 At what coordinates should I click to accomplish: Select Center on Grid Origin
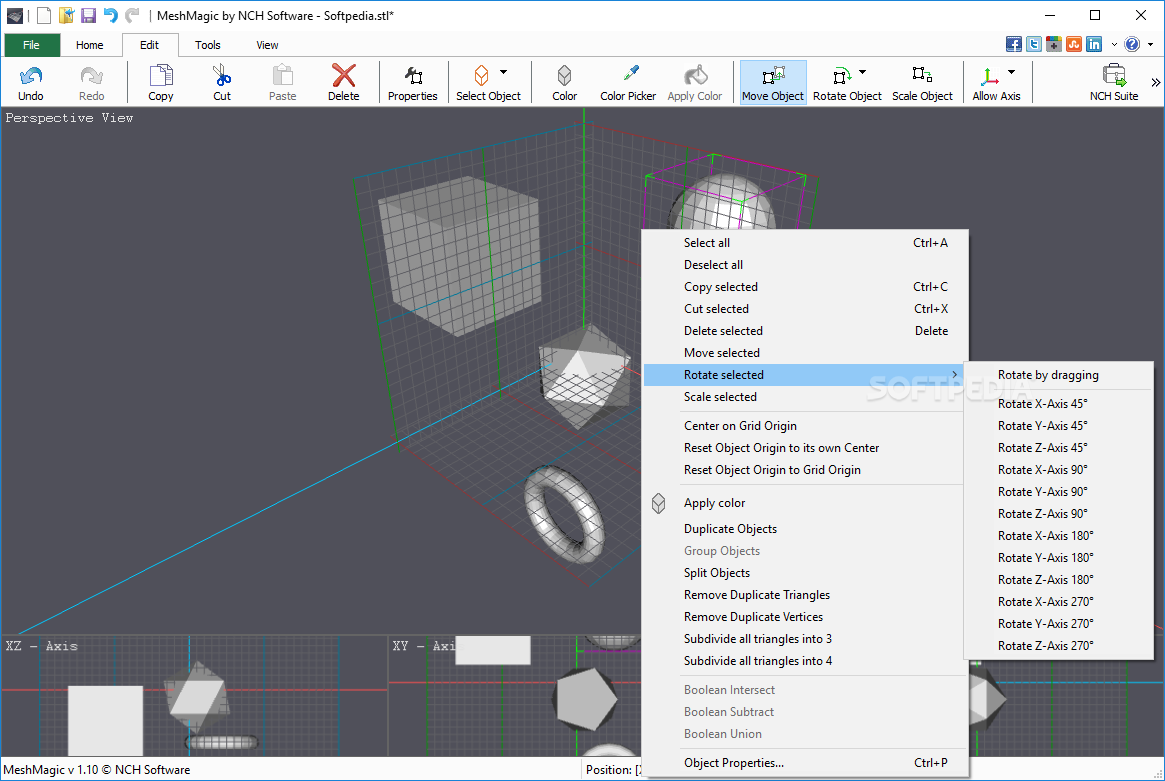(805, 426)
